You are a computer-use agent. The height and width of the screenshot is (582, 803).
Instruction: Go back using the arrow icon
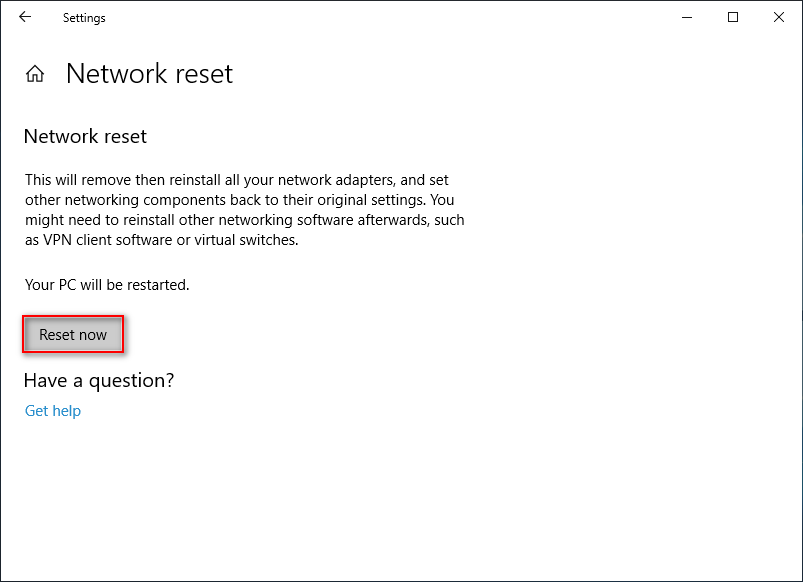click(25, 17)
